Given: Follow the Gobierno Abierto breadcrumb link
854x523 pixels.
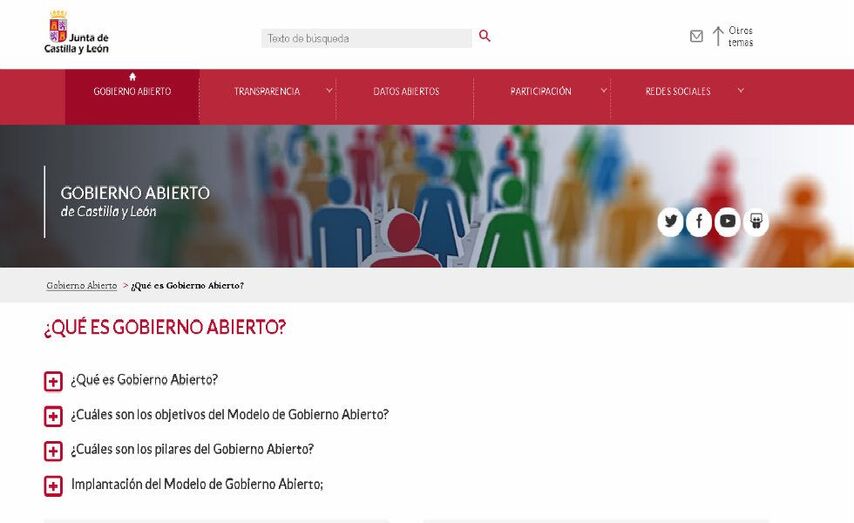Looking at the screenshot, I should 82,285.
